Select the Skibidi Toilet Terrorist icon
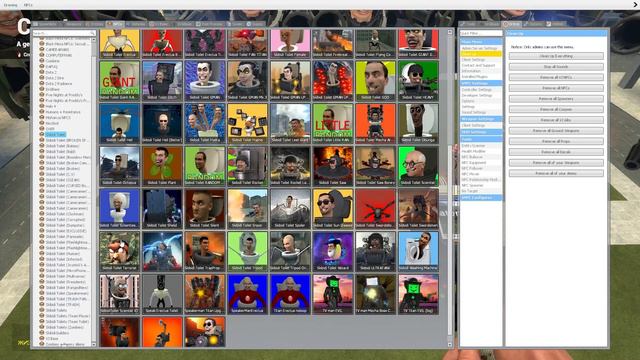This screenshot has height=360, width=640. pos(119,251)
